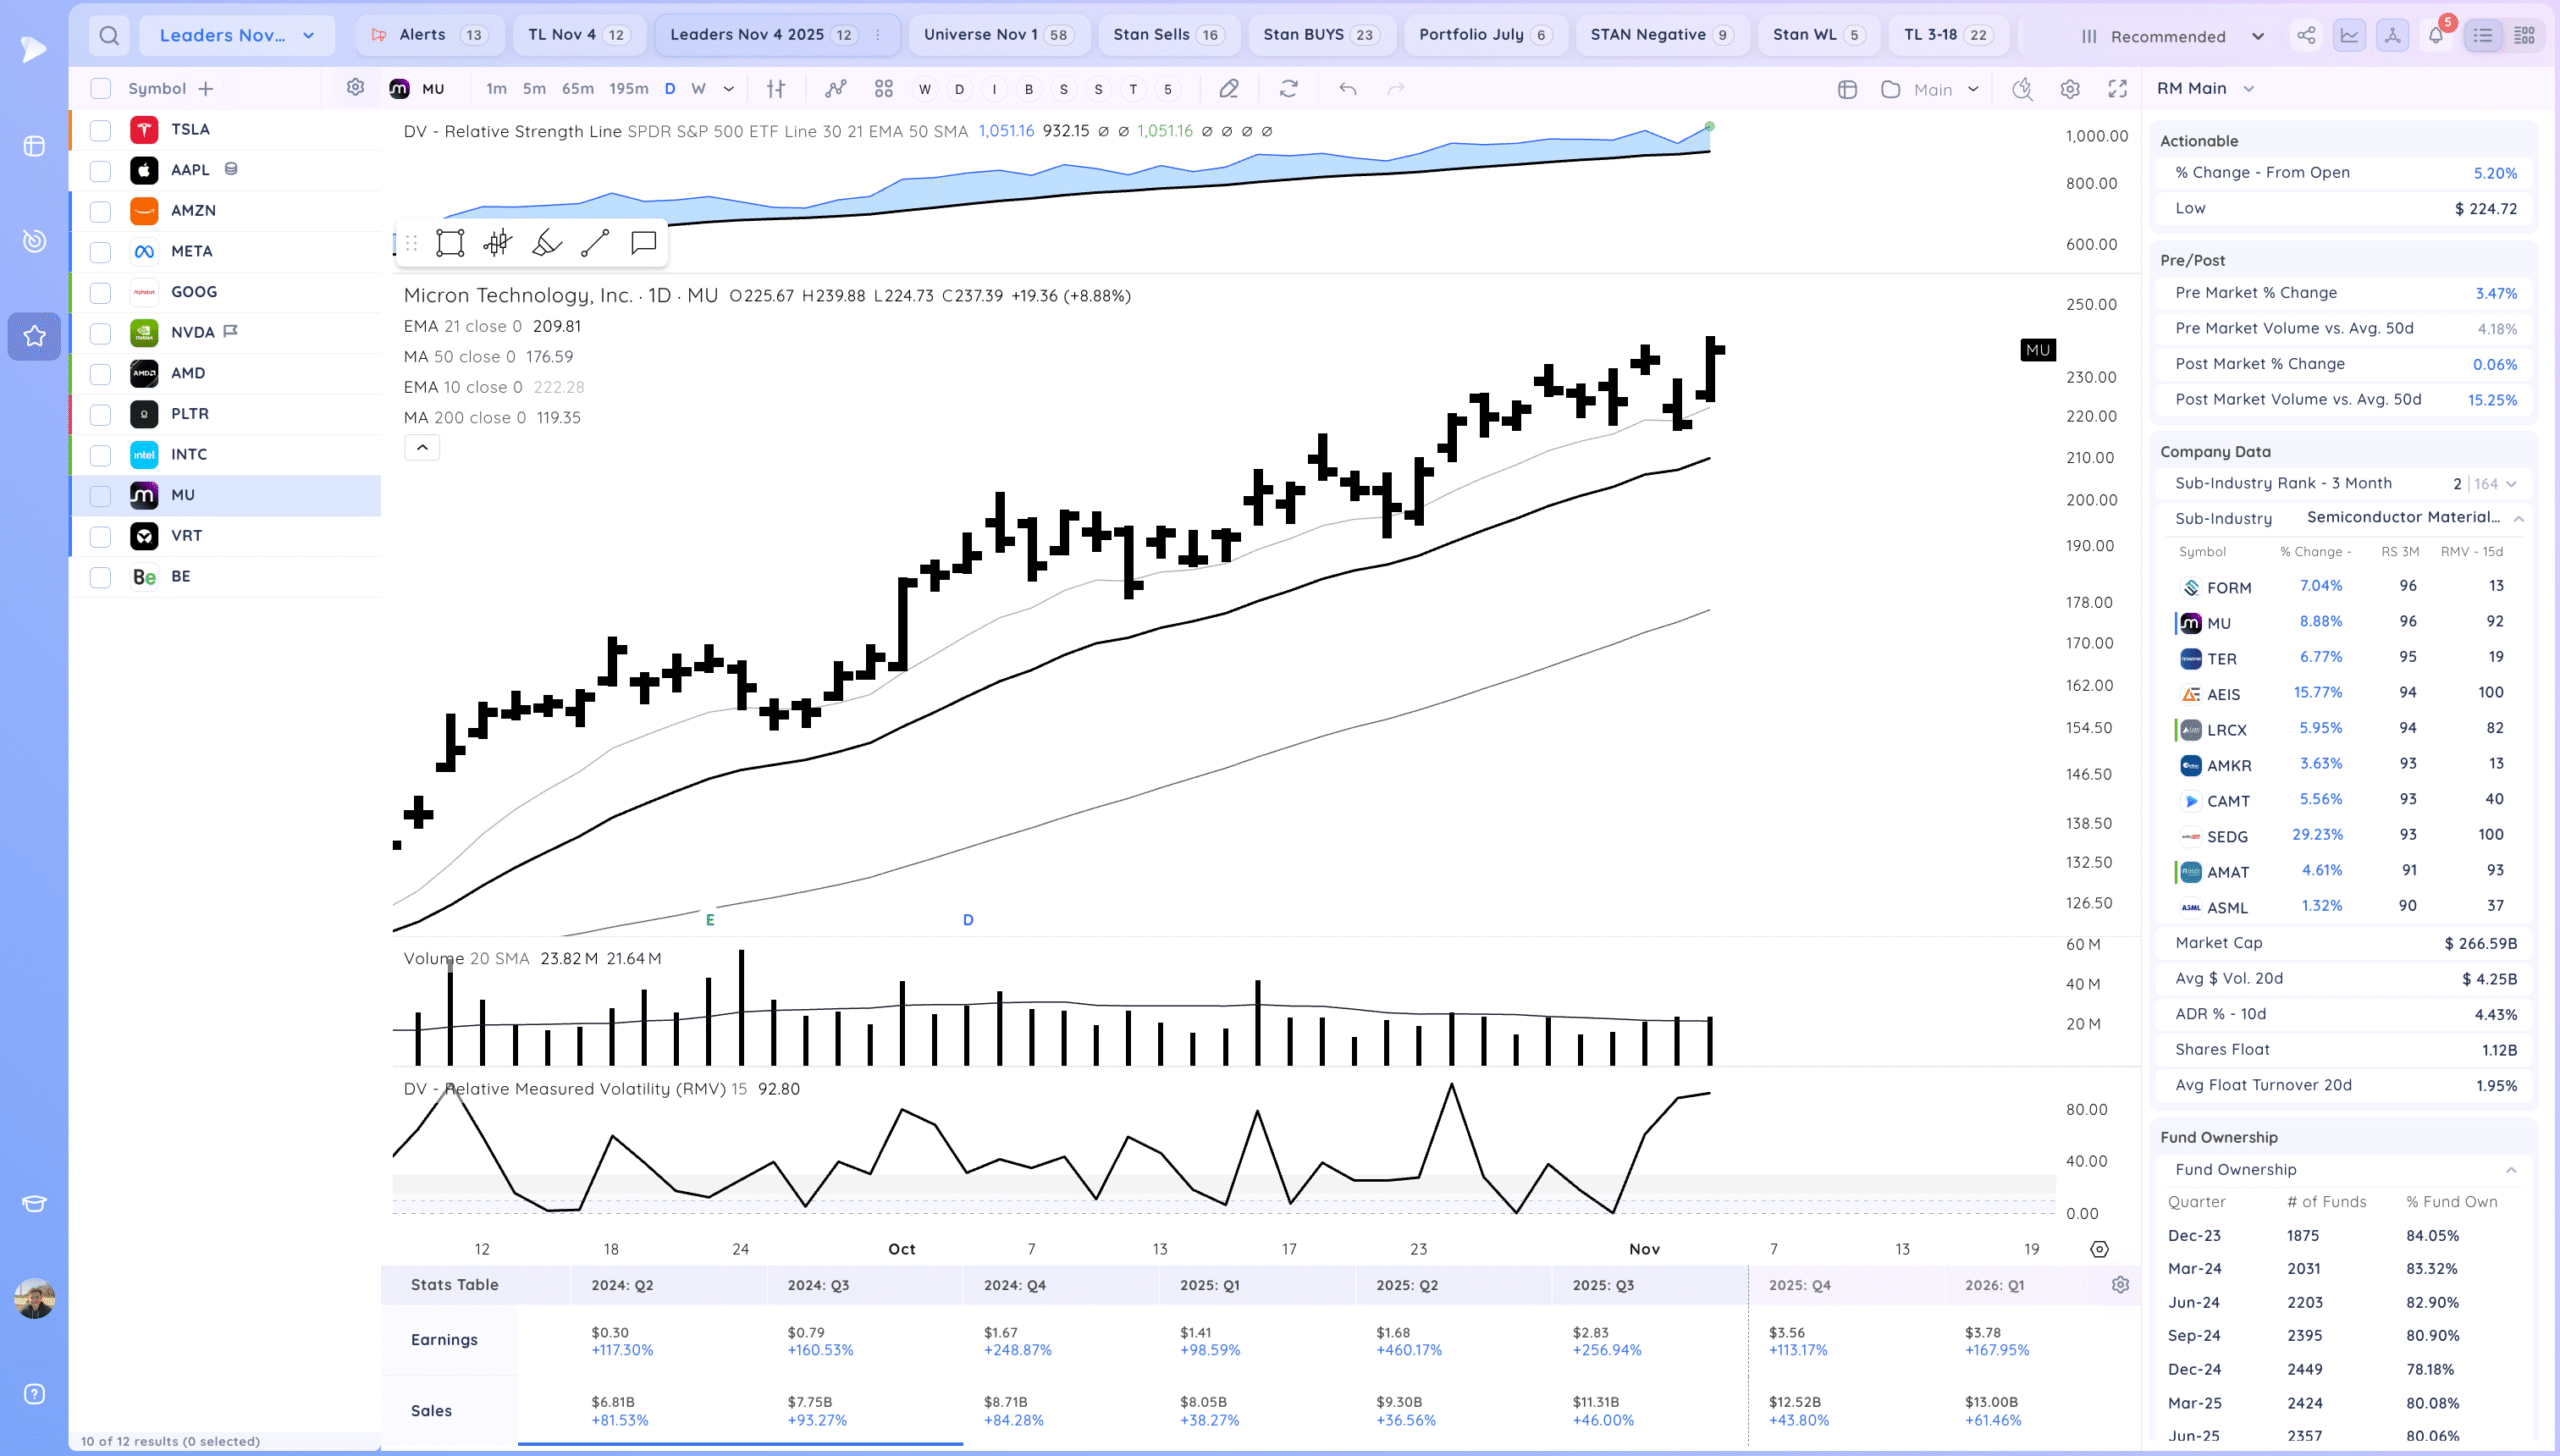Click the eraser tool in chart toolbar
Screen dimensions: 2560x1456
(x=1229, y=89)
